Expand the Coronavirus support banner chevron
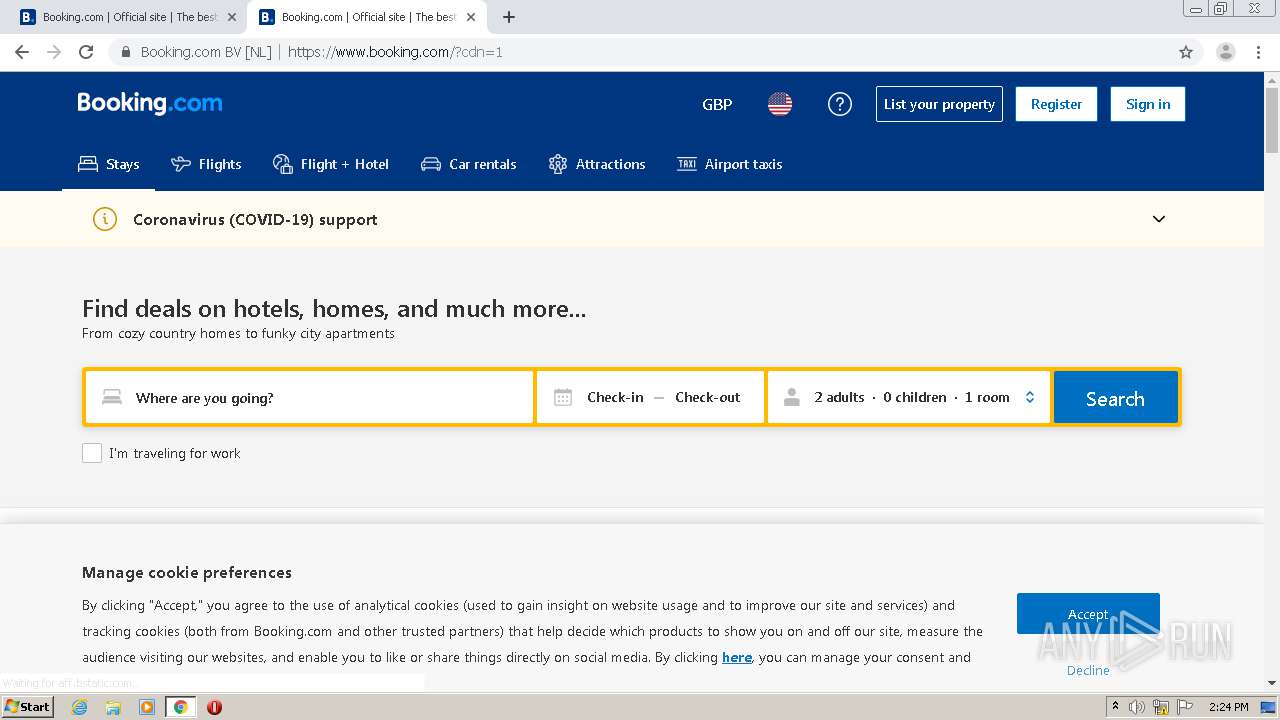The height and width of the screenshot is (720, 1280). point(1159,219)
